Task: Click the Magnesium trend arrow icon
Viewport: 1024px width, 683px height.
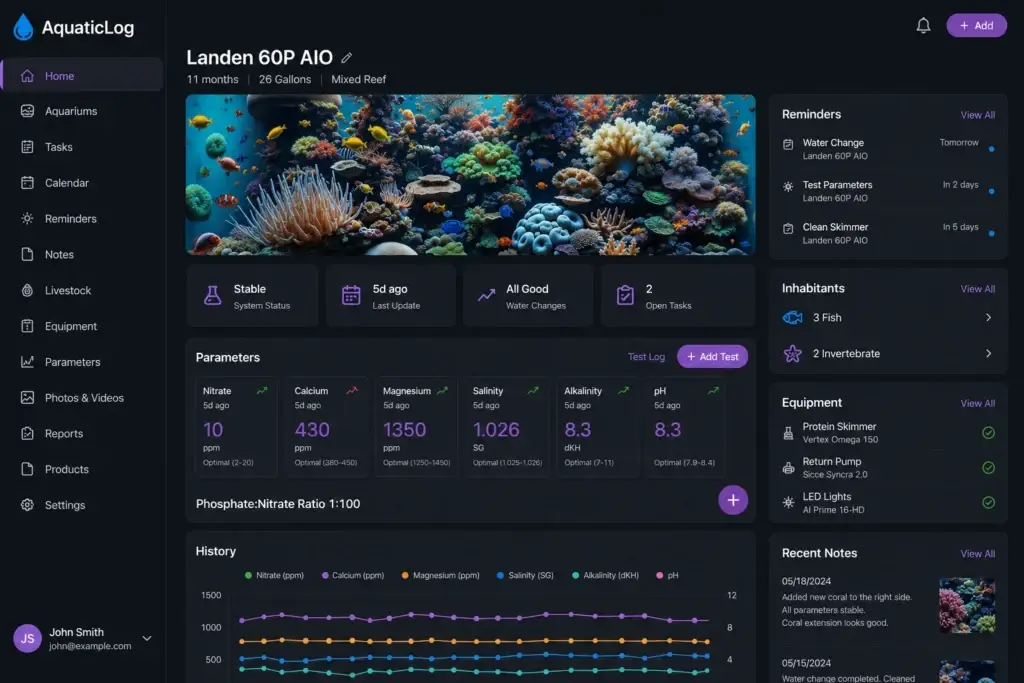Action: 442,390
